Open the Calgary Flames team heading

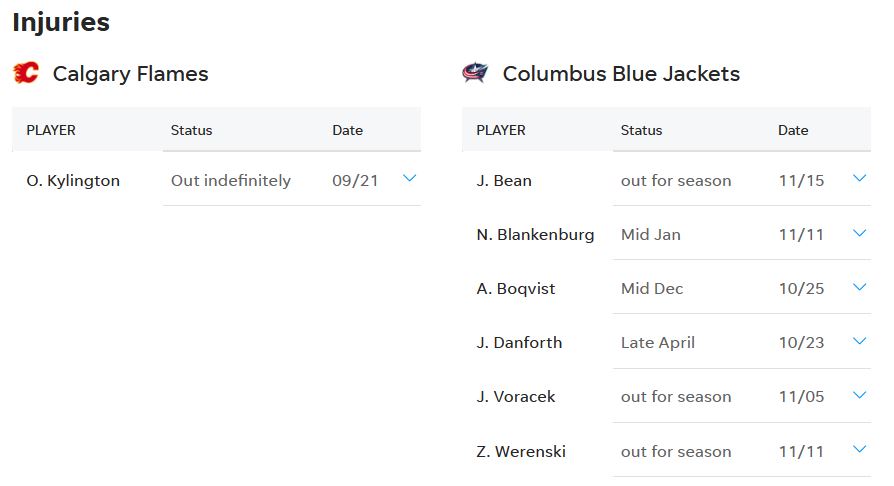point(131,74)
